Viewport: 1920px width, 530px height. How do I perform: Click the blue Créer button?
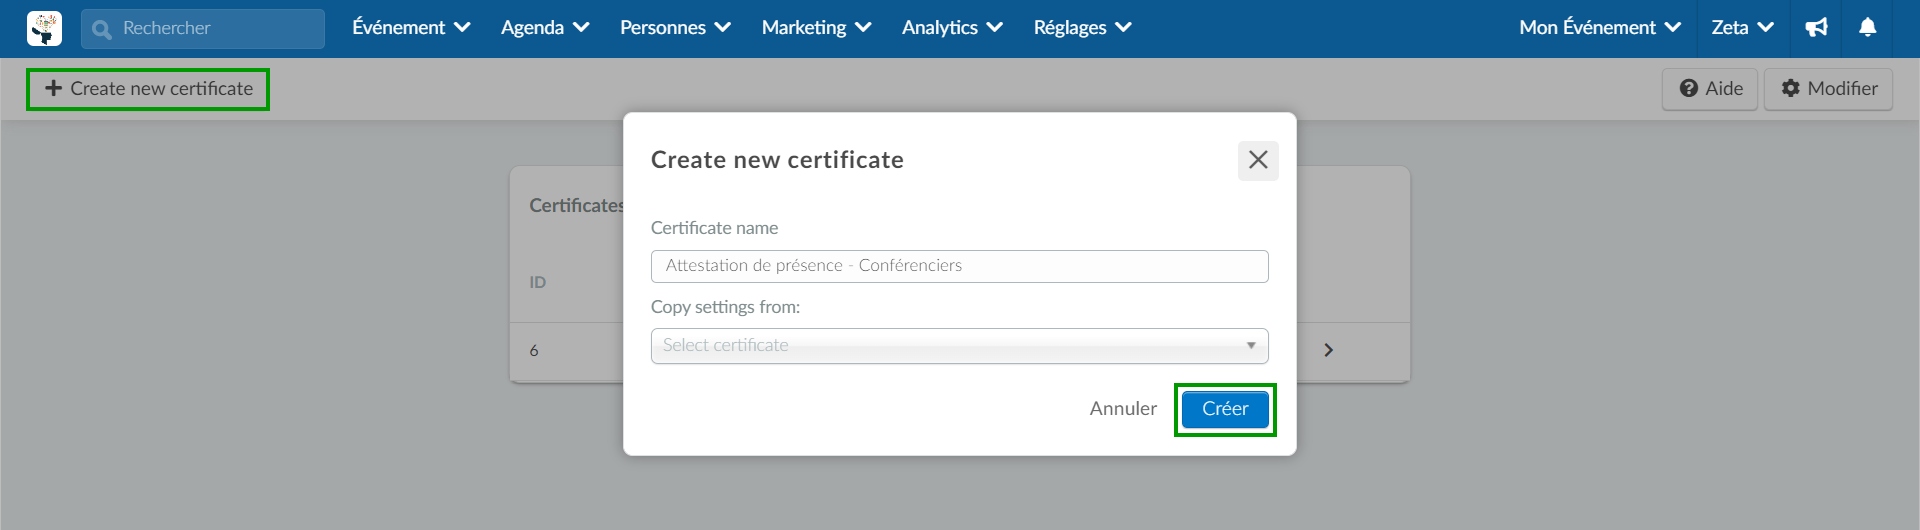point(1225,409)
